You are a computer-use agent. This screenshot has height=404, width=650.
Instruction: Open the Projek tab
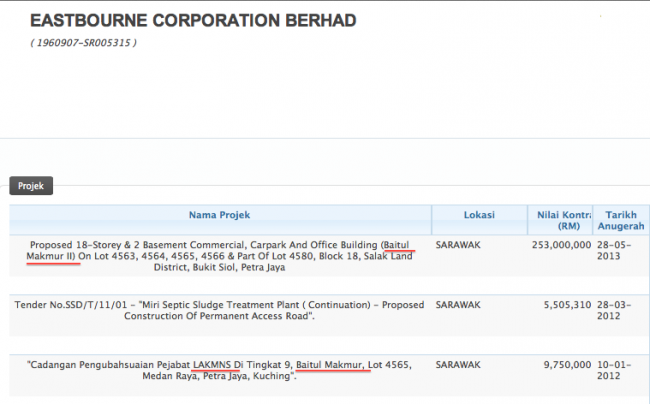click(x=31, y=186)
